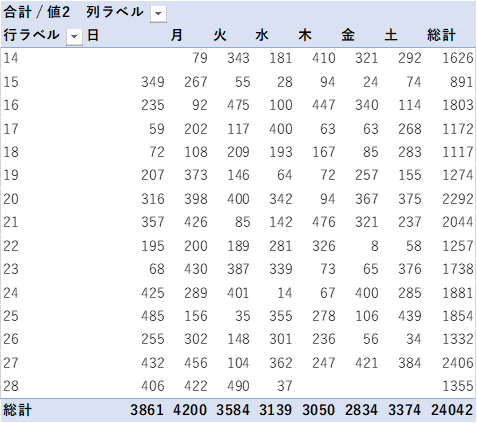Click the 月 column header
The height and width of the screenshot is (423, 477).
(x=177, y=35)
